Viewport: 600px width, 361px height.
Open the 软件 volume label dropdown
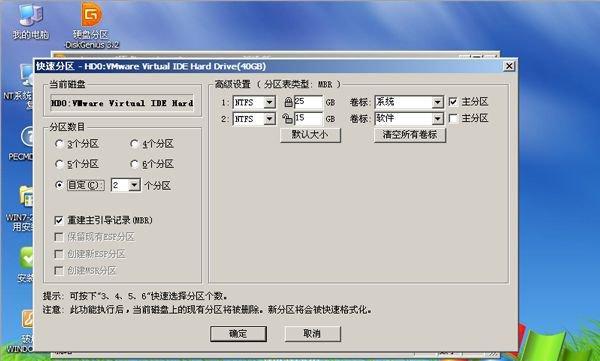click(x=437, y=119)
